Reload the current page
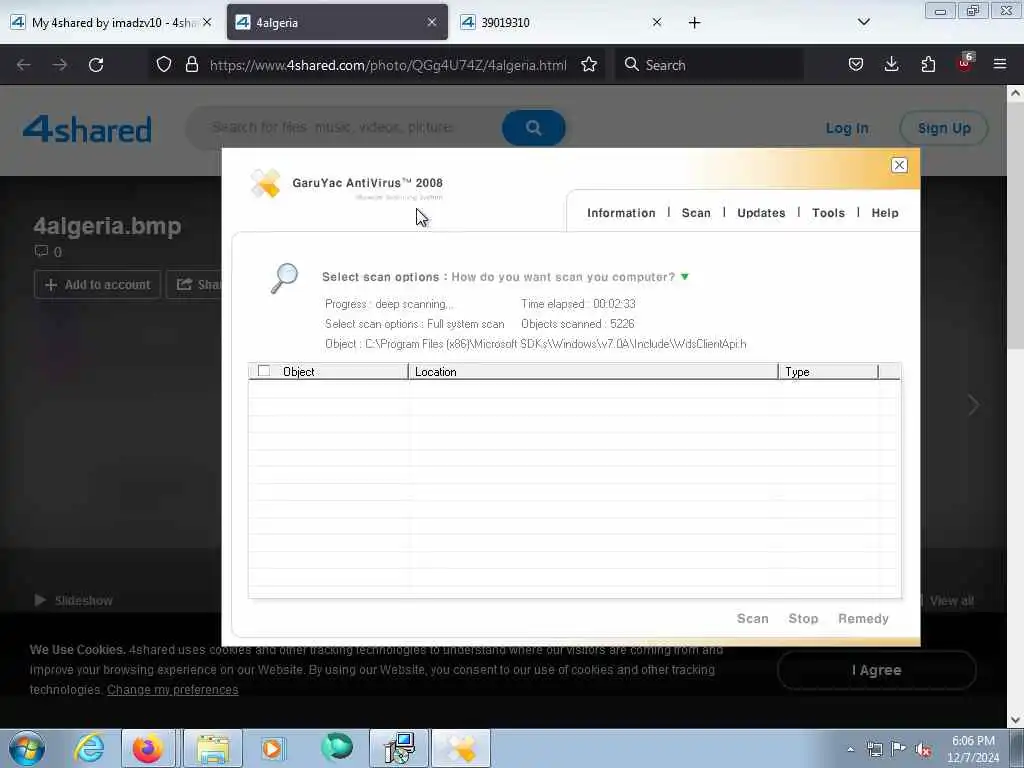The height and width of the screenshot is (768, 1024). 96,65
